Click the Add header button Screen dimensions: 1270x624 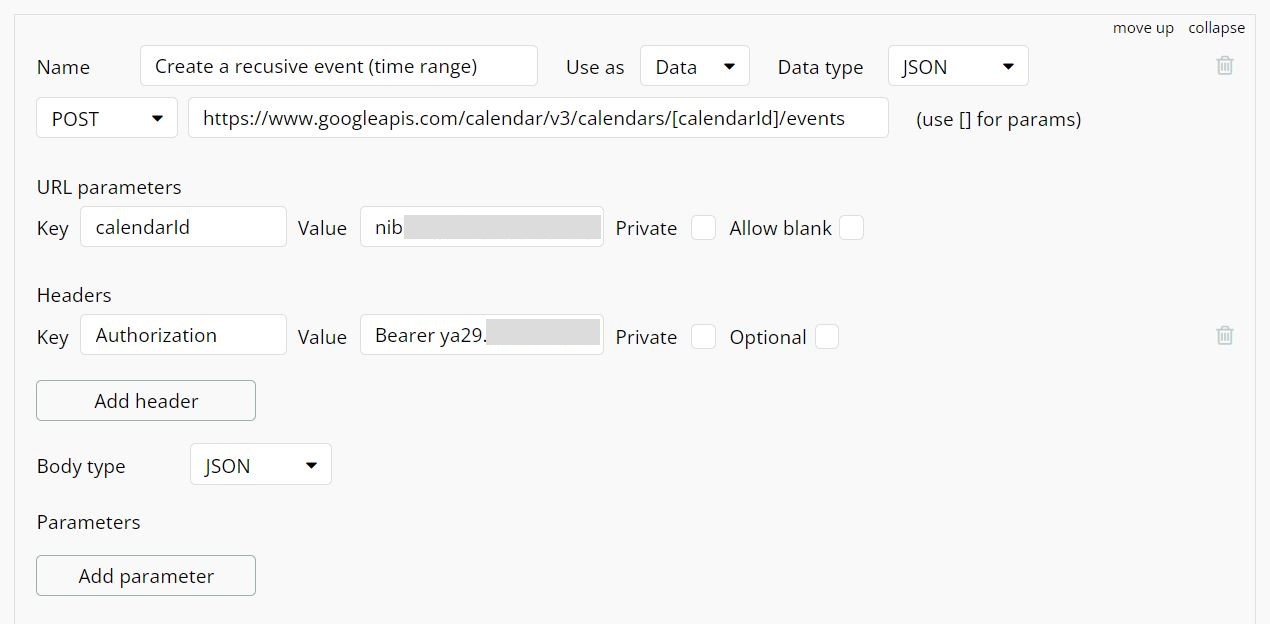pos(146,401)
